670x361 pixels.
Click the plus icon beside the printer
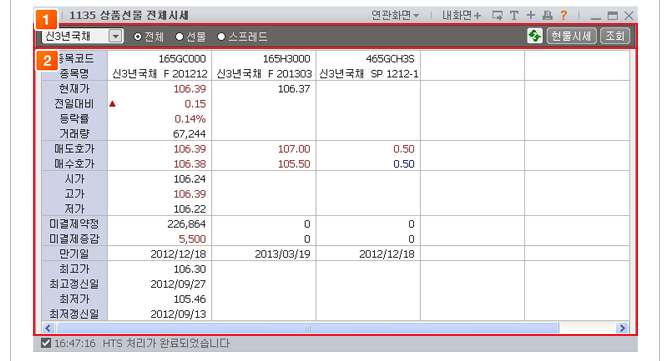[531, 15]
